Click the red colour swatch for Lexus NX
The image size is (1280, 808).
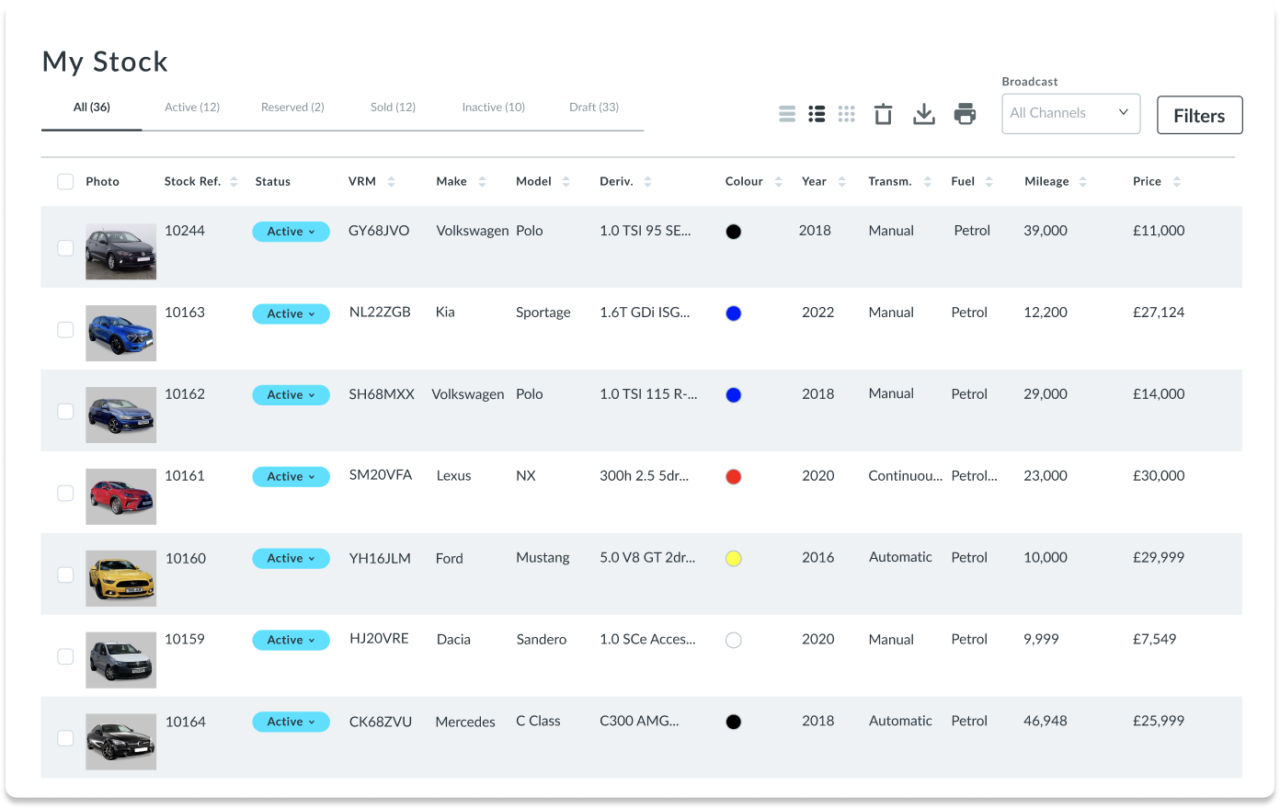[733, 477]
